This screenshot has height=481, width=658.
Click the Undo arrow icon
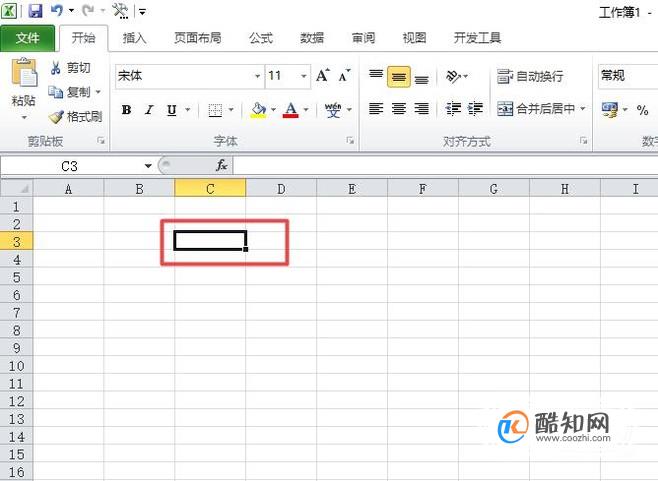pos(56,10)
